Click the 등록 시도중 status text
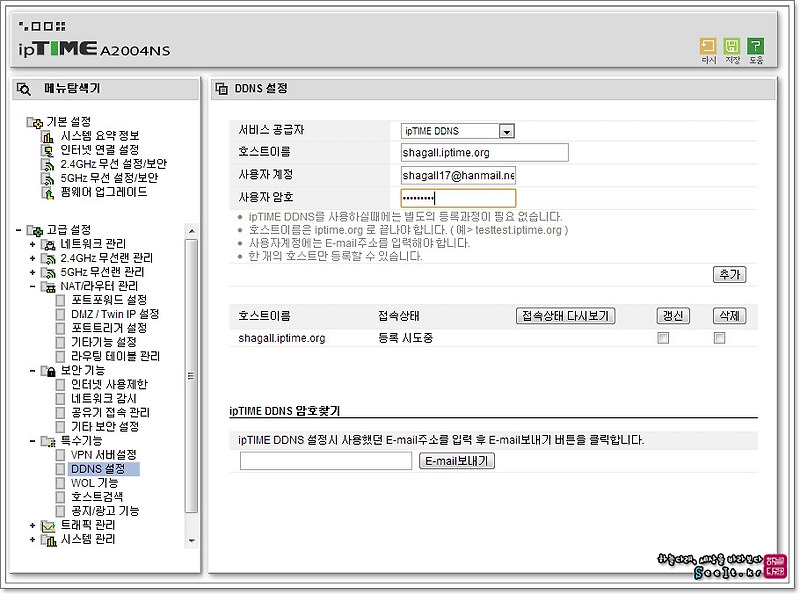The image size is (800, 594). point(405,338)
